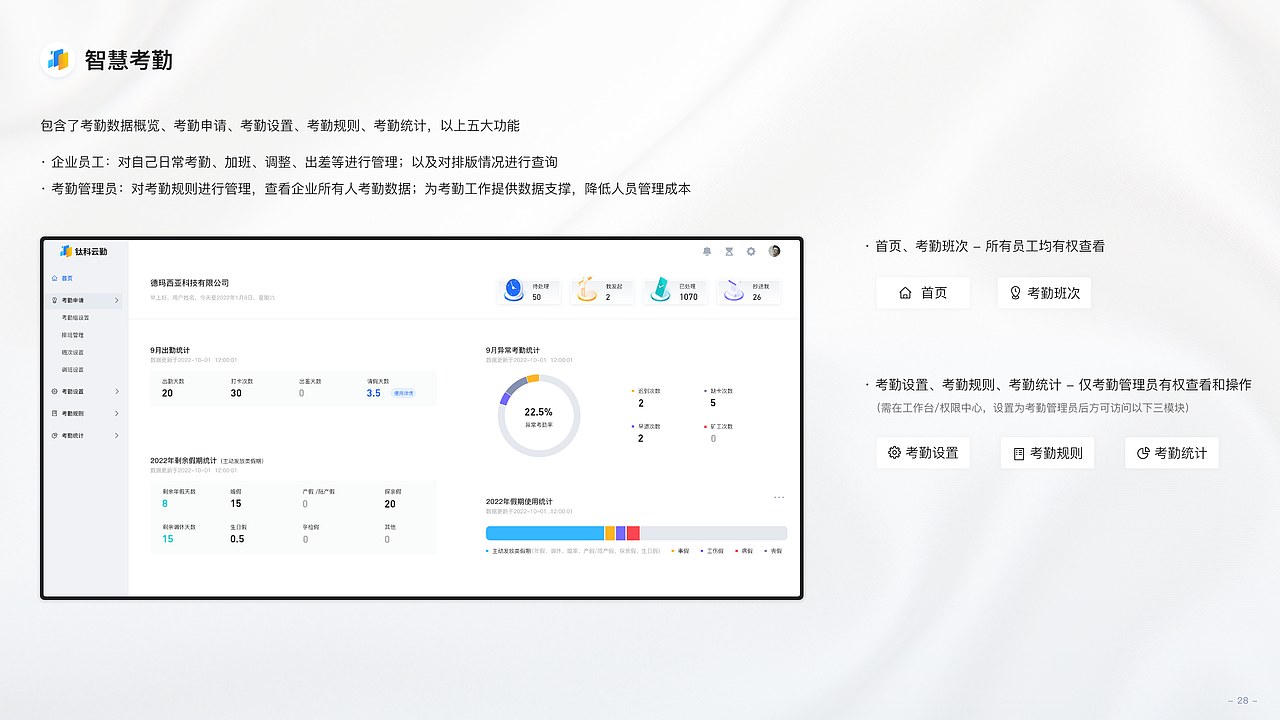The image size is (1280, 720).
Task: Click the home icon beside sidebar 首页
Action: pyautogui.click(x=54, y=278)
